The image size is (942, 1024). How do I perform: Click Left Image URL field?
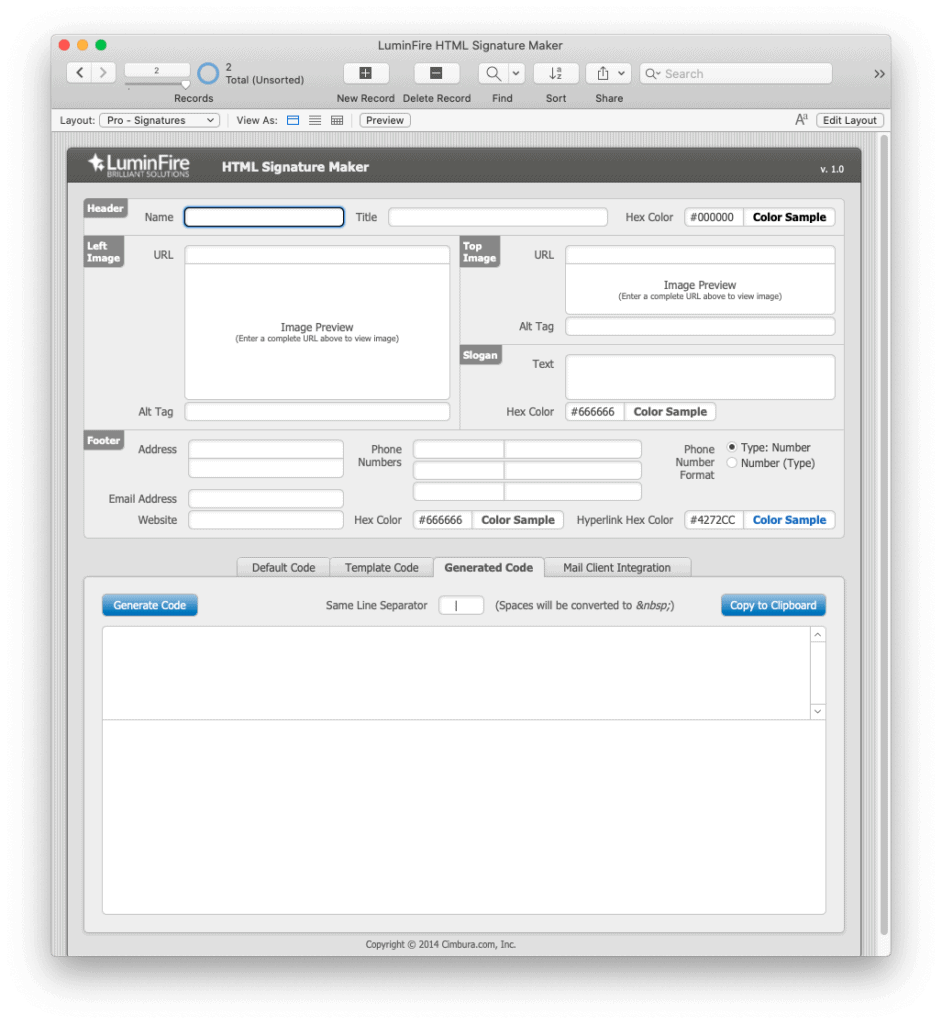point(317,255)
